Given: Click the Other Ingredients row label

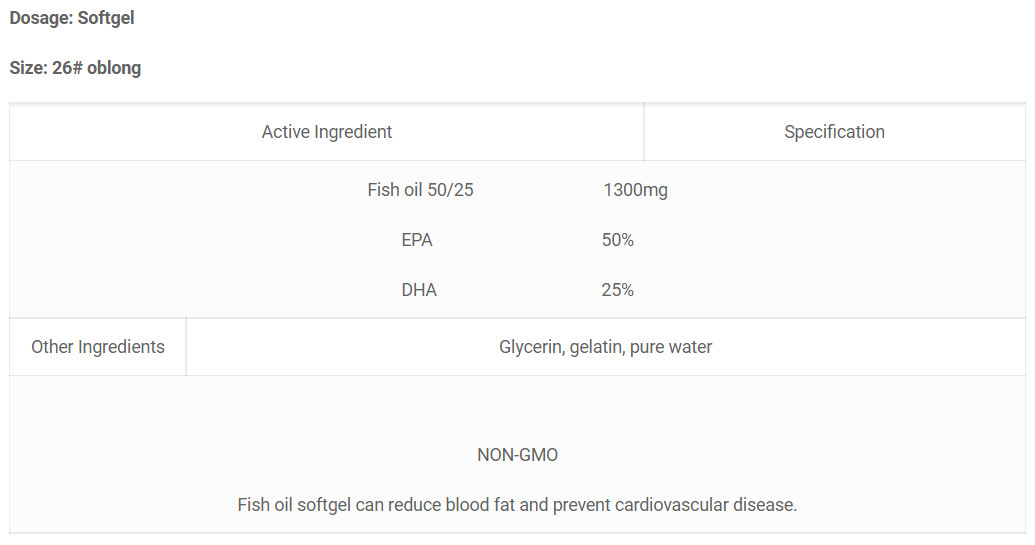Looking at the screenshot, I should click(98, 347).
